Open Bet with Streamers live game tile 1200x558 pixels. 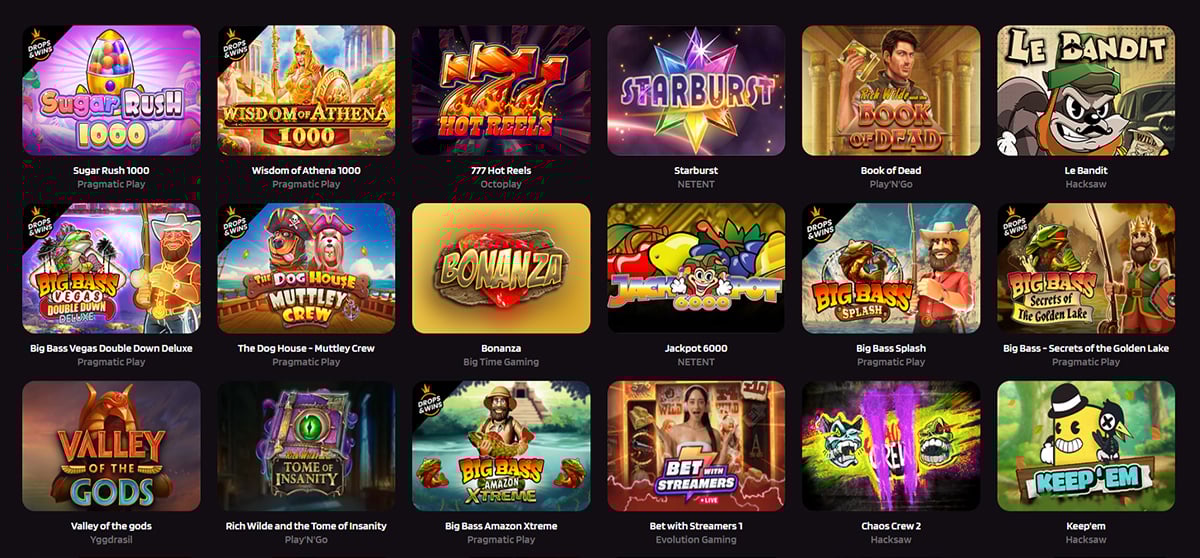point(696,446)
